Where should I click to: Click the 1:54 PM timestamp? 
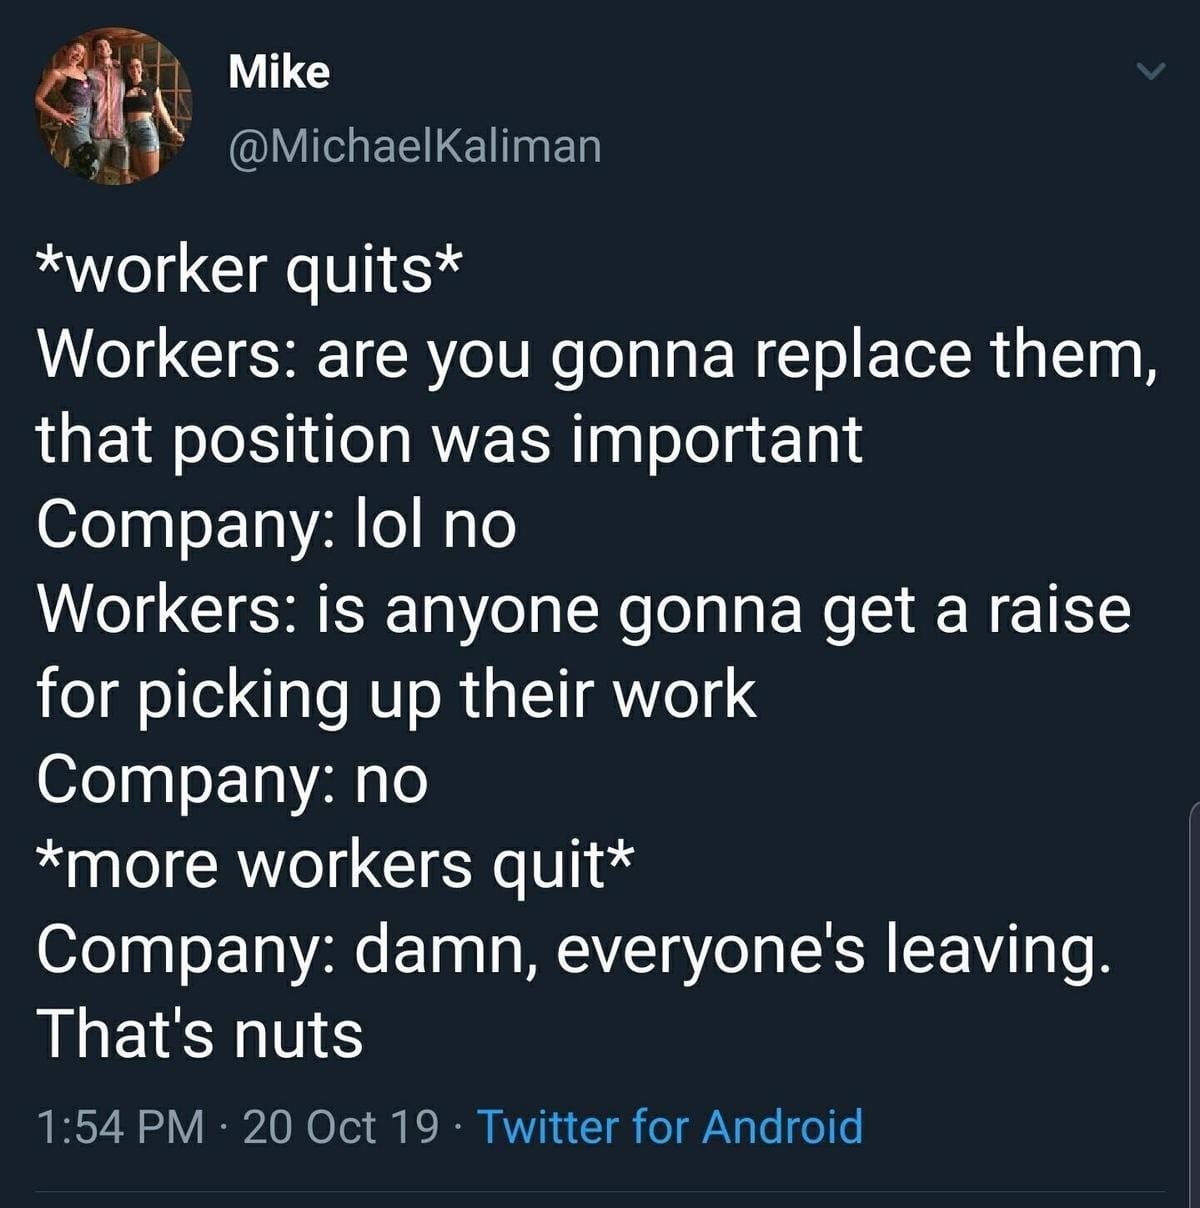[121, 1126]
